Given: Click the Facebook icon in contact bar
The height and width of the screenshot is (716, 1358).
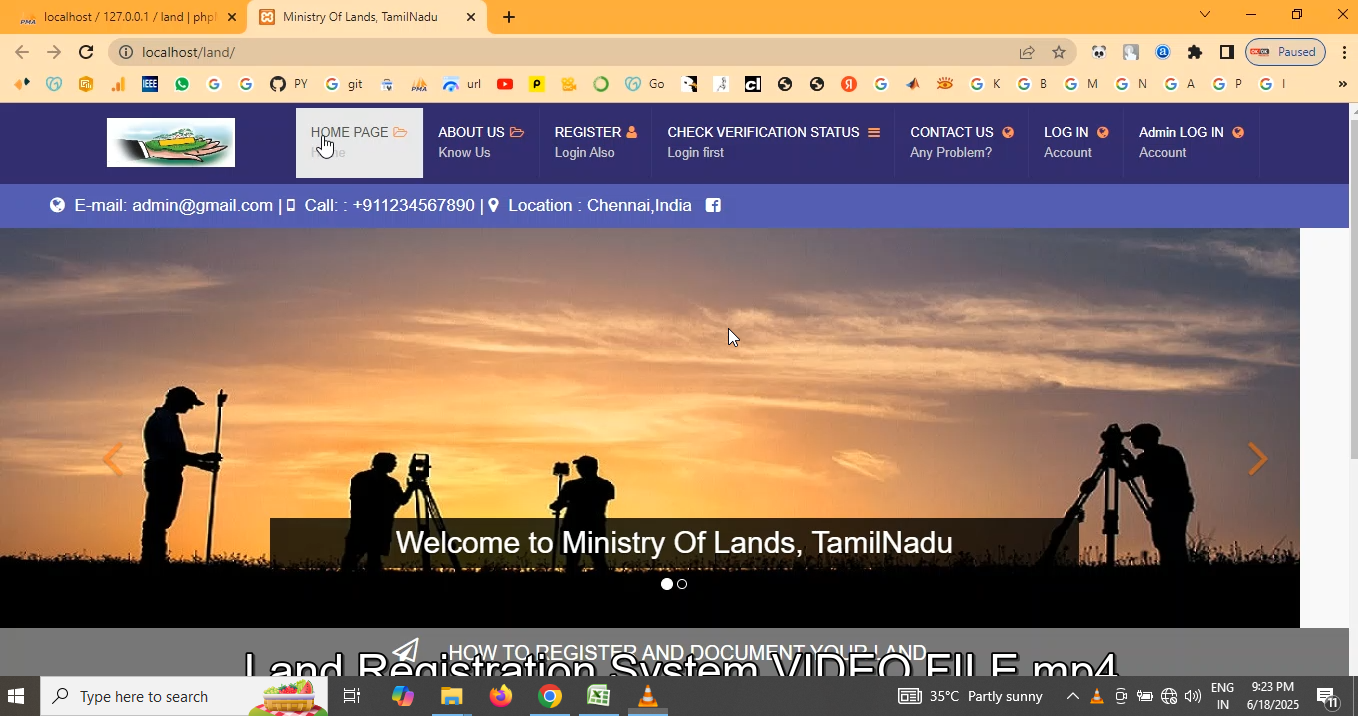Looking at the screenshot, I should click(x=713, y=206).
